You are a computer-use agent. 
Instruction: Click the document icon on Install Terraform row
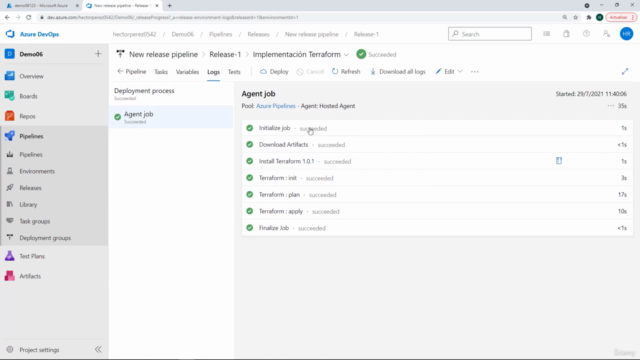click(x=559, y=161)
